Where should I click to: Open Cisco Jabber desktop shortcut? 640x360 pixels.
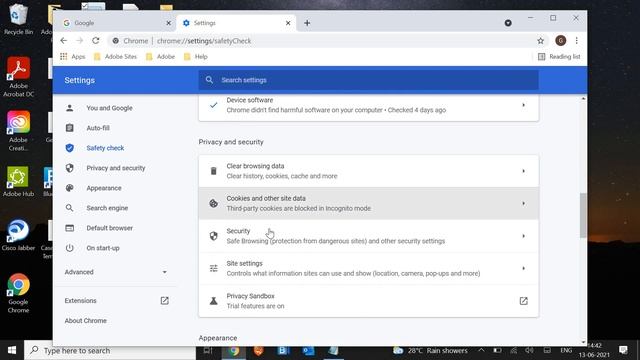click(18, 235)
